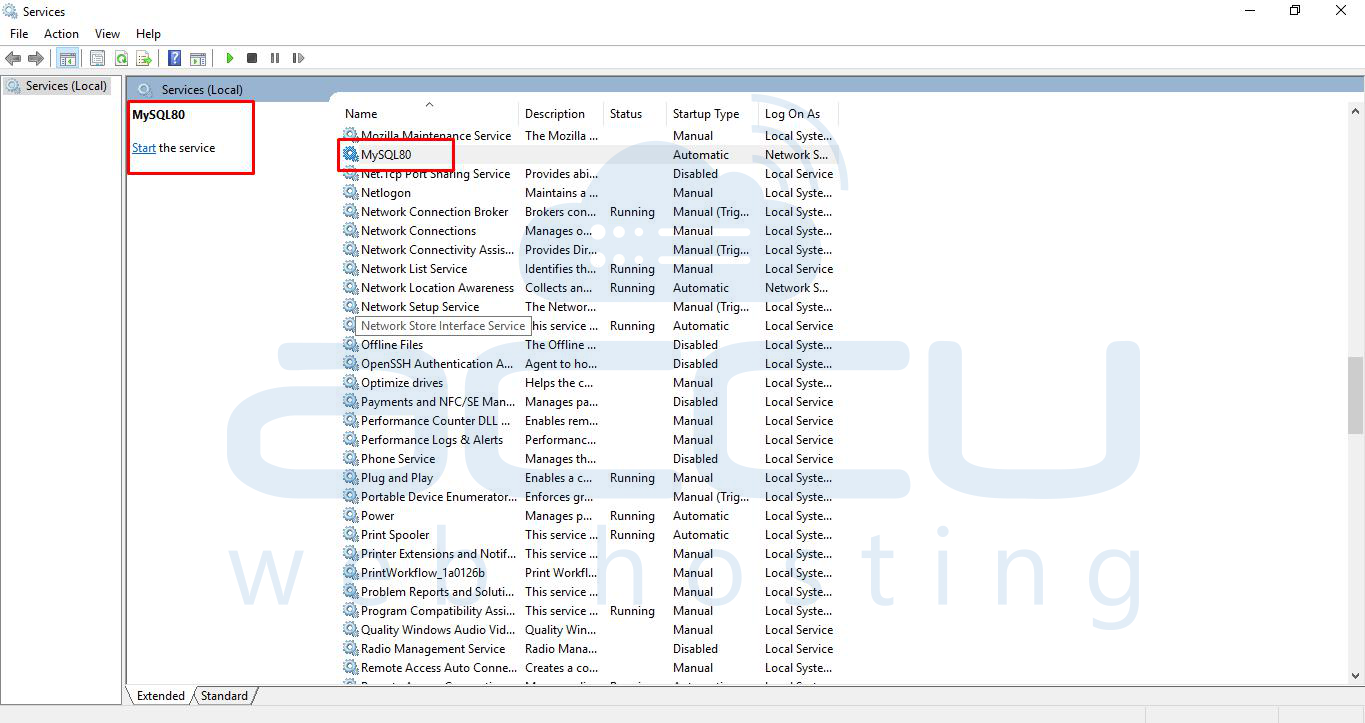Click MySQL80's Automatic startup type cell

(701, 154)
